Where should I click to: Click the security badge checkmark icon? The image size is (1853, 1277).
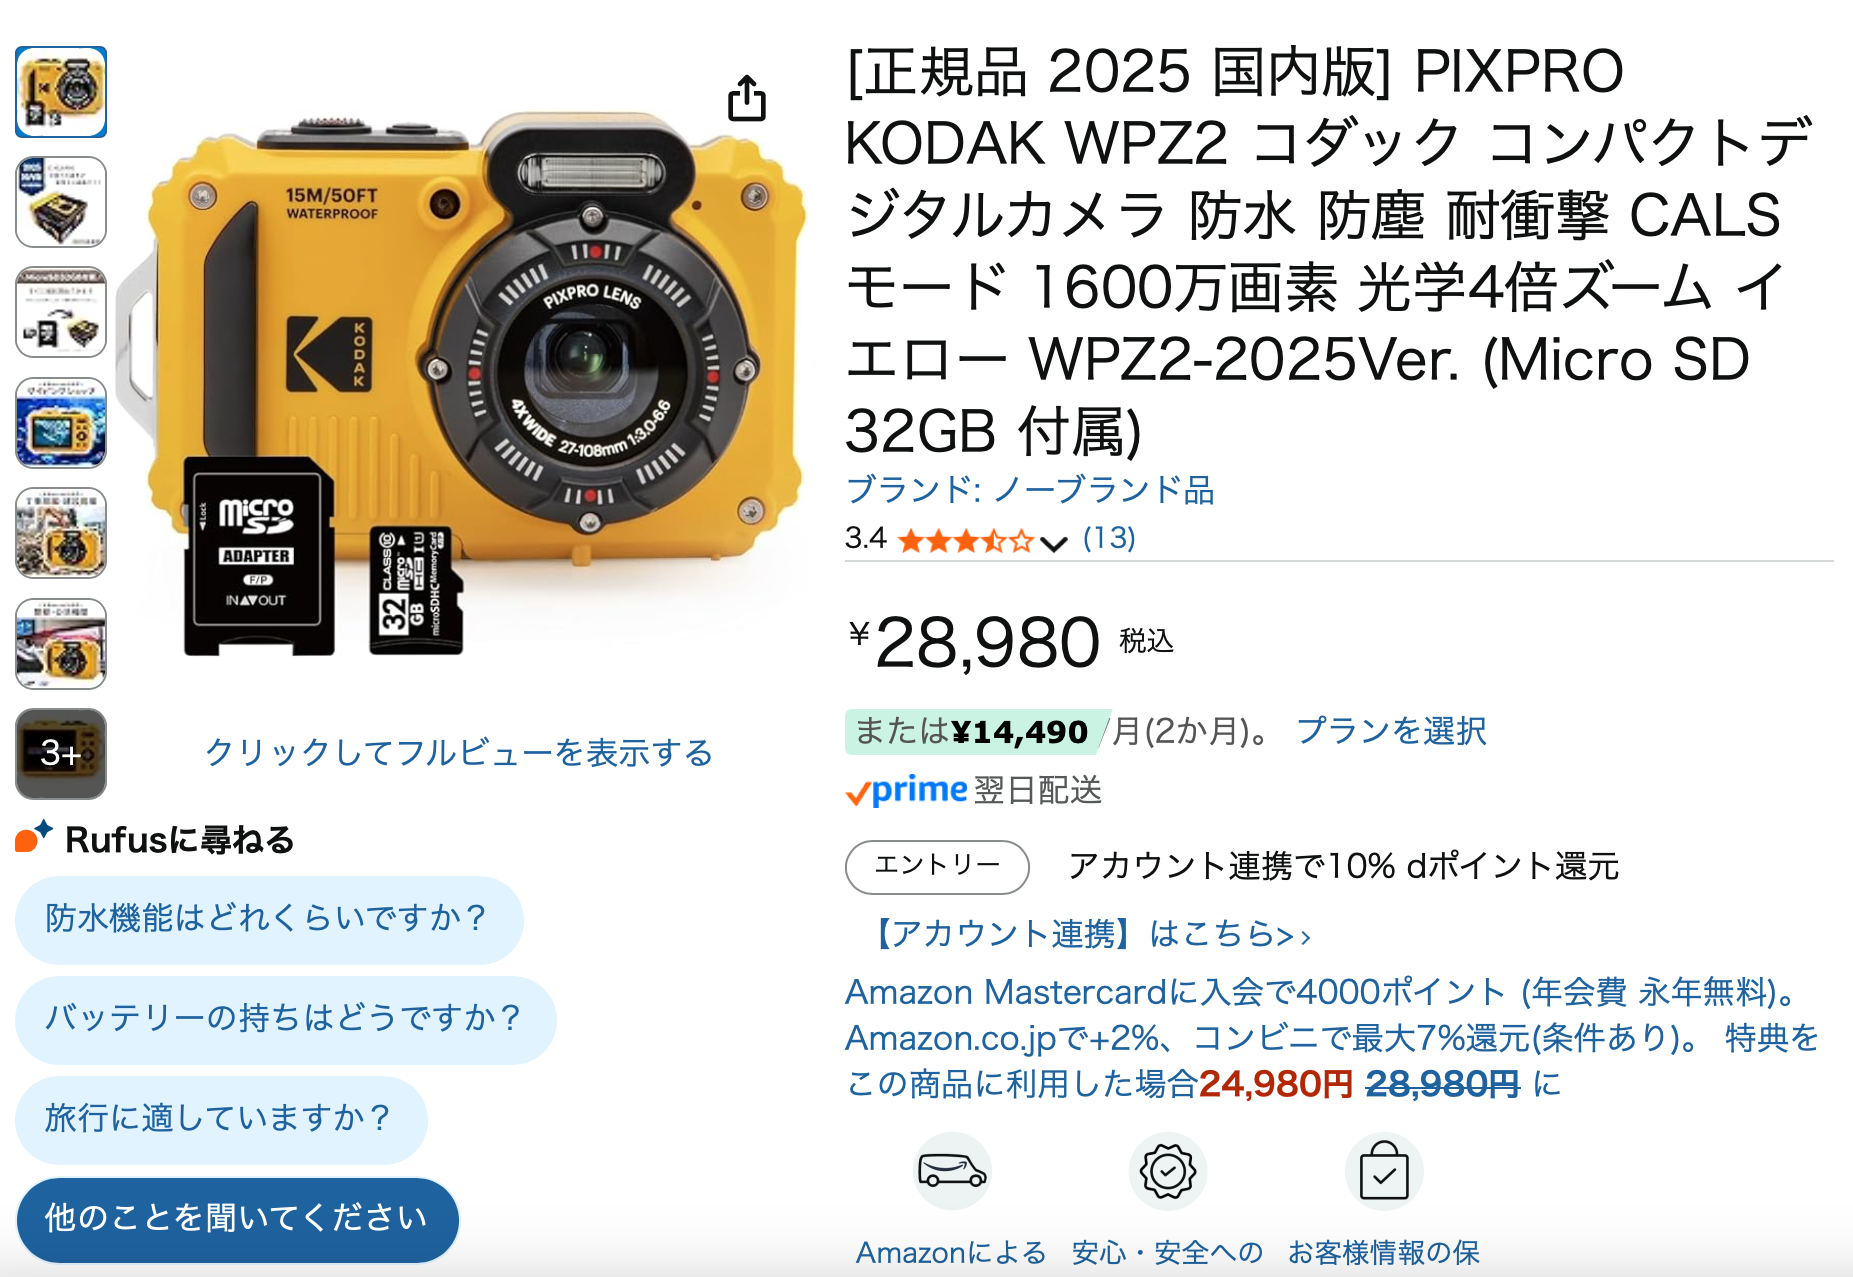click(1167, 1171)
